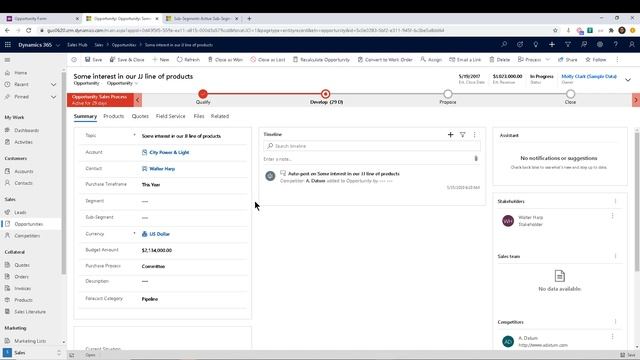The width and height of the screenshot is (640, 360).
Task: Click Share in the command bar
Action: pyautogui.click(x=567, y=60)
